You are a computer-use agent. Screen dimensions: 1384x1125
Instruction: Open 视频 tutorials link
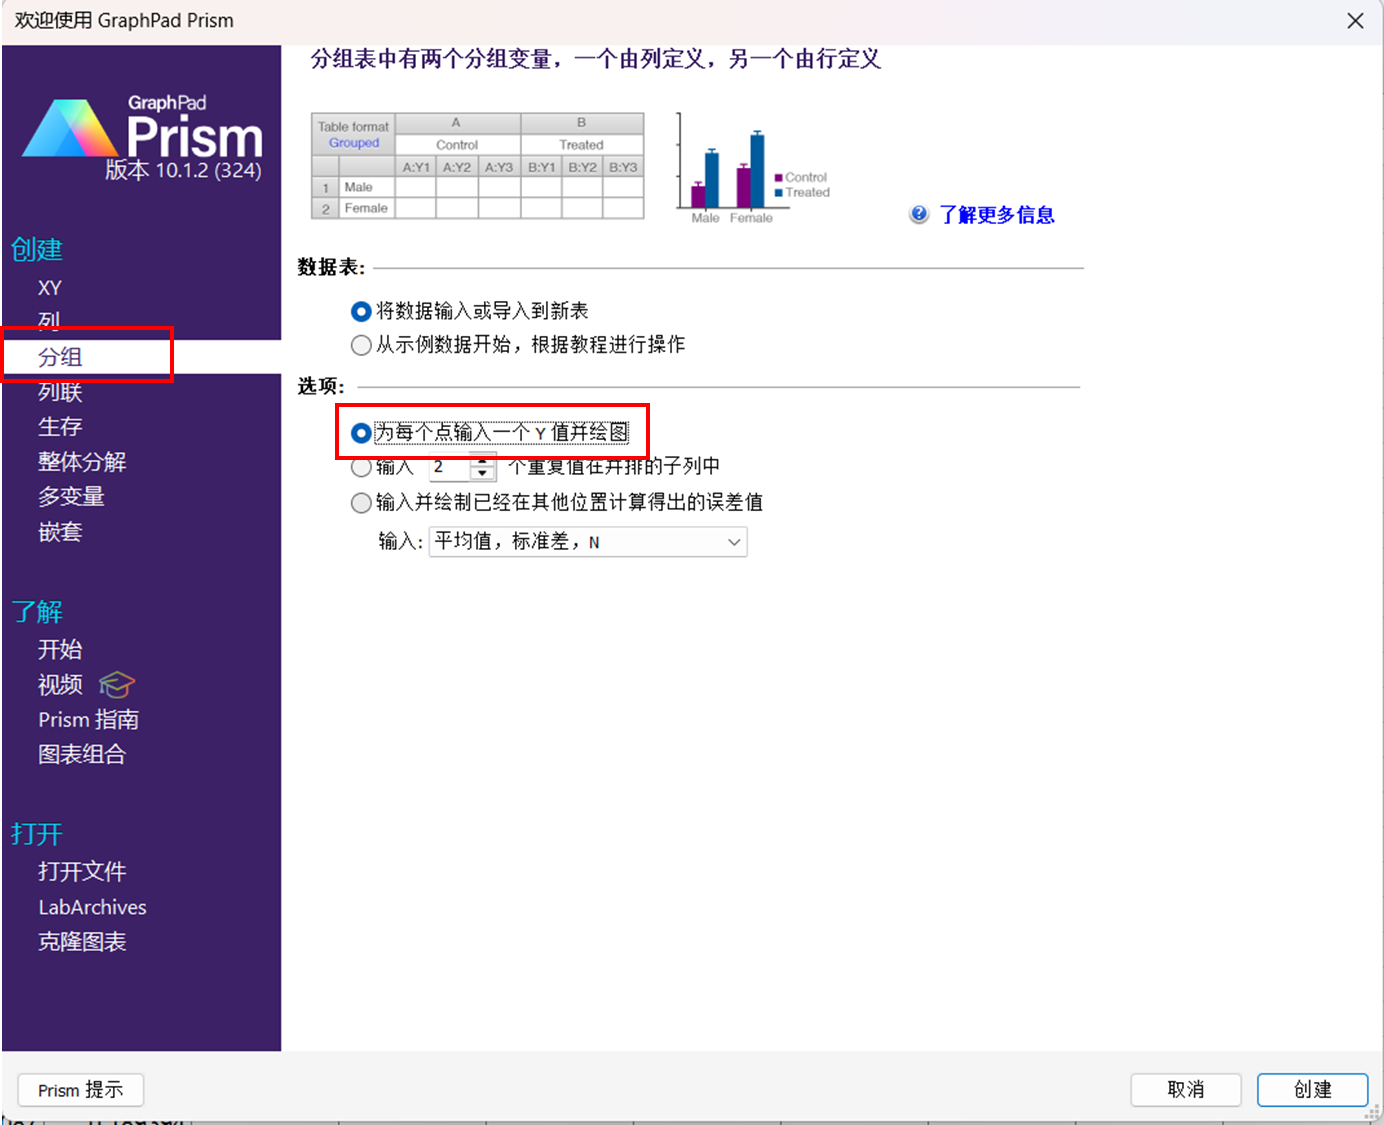click(60, 685)
